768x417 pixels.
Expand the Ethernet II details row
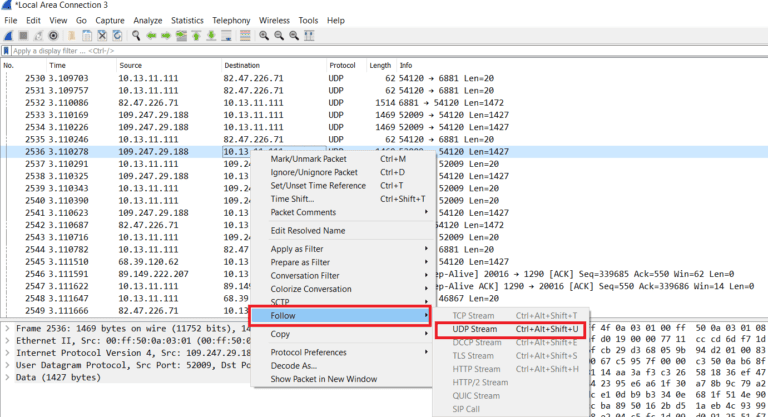[8, 338]
